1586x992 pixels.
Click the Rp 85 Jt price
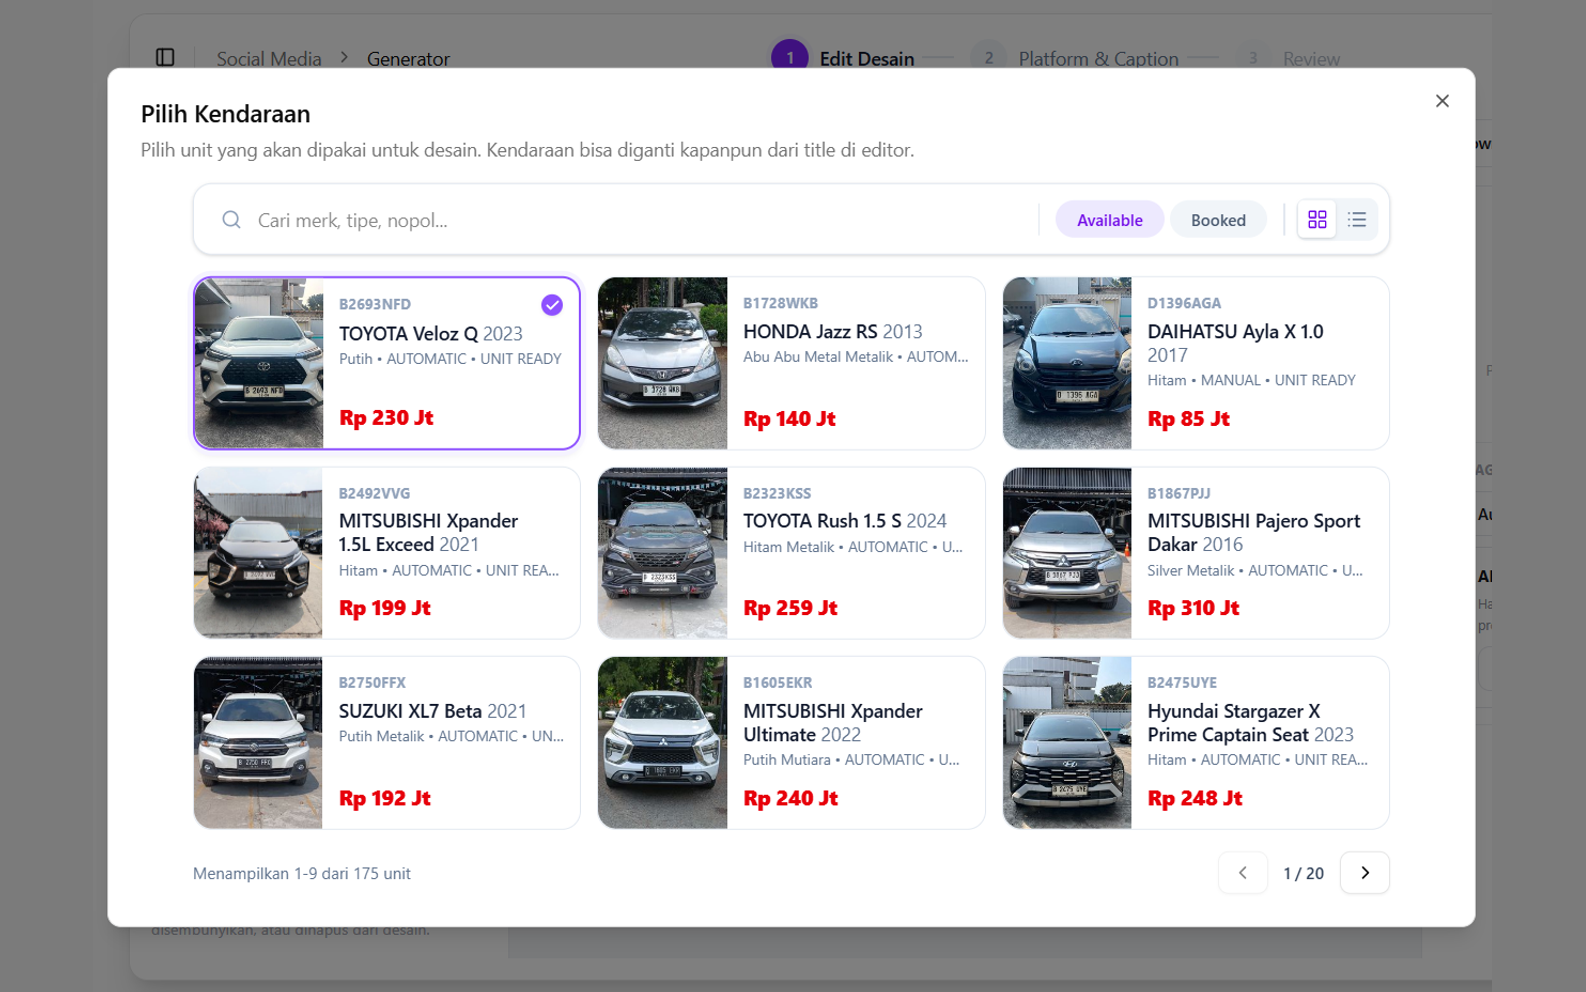1188,419
